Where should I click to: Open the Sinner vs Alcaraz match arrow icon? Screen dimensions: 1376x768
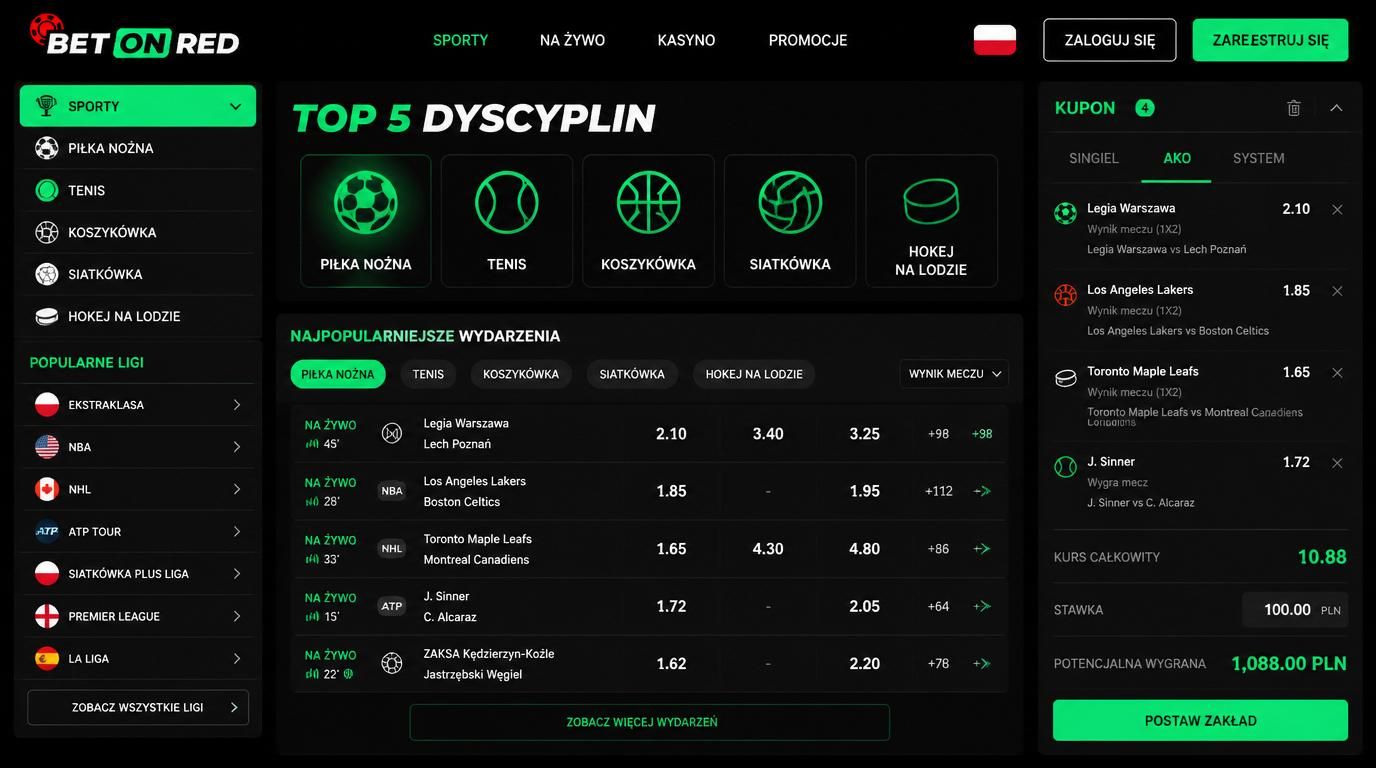point(982,606)
